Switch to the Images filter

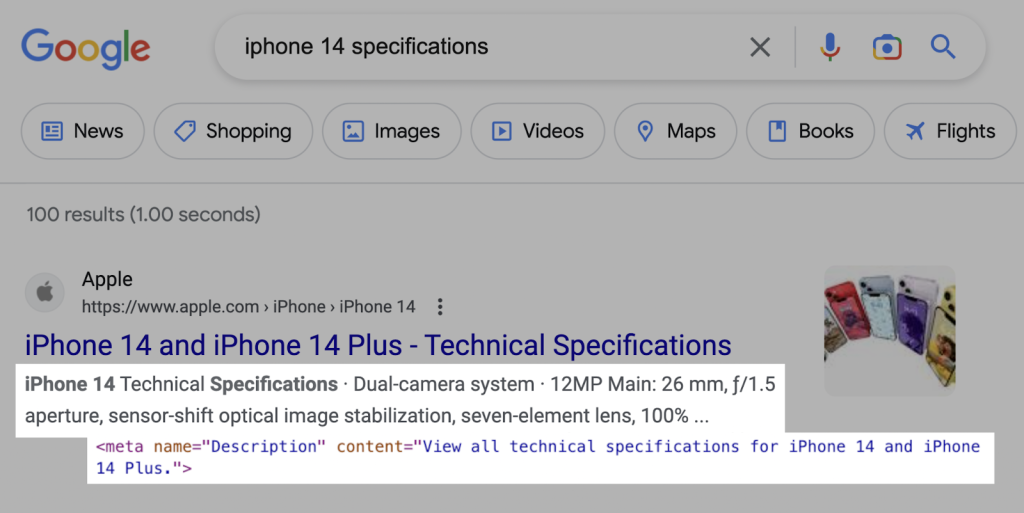click(391, 131)
